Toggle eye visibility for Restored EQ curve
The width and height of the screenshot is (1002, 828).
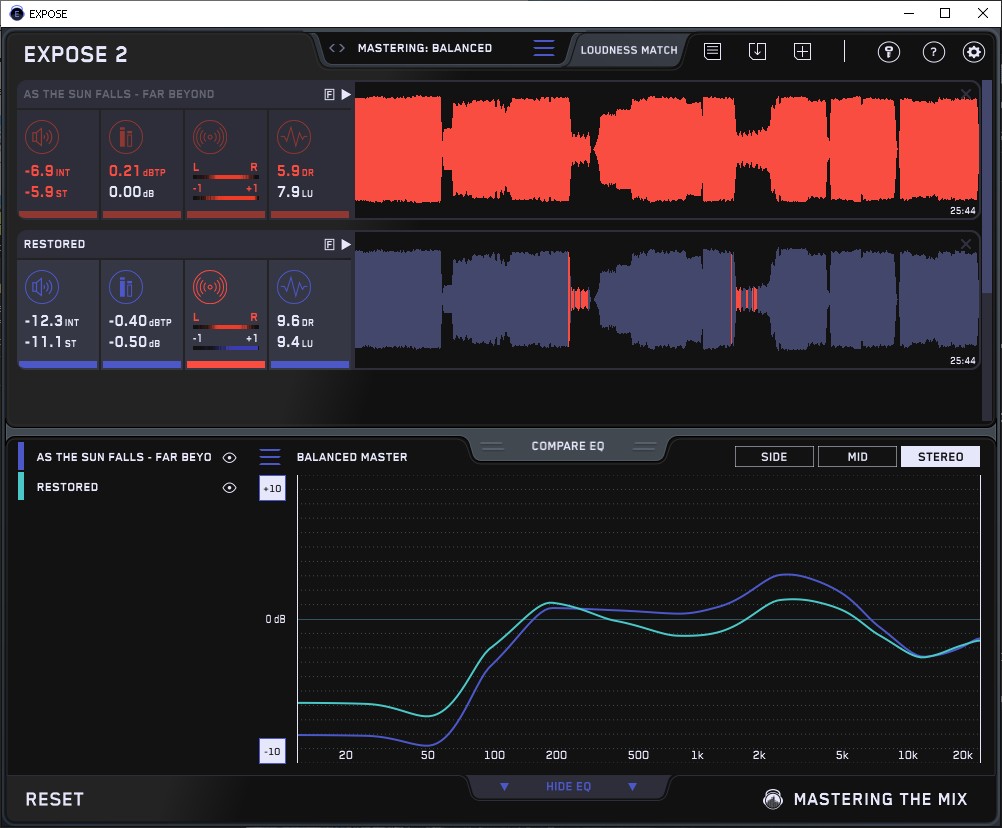230,487
